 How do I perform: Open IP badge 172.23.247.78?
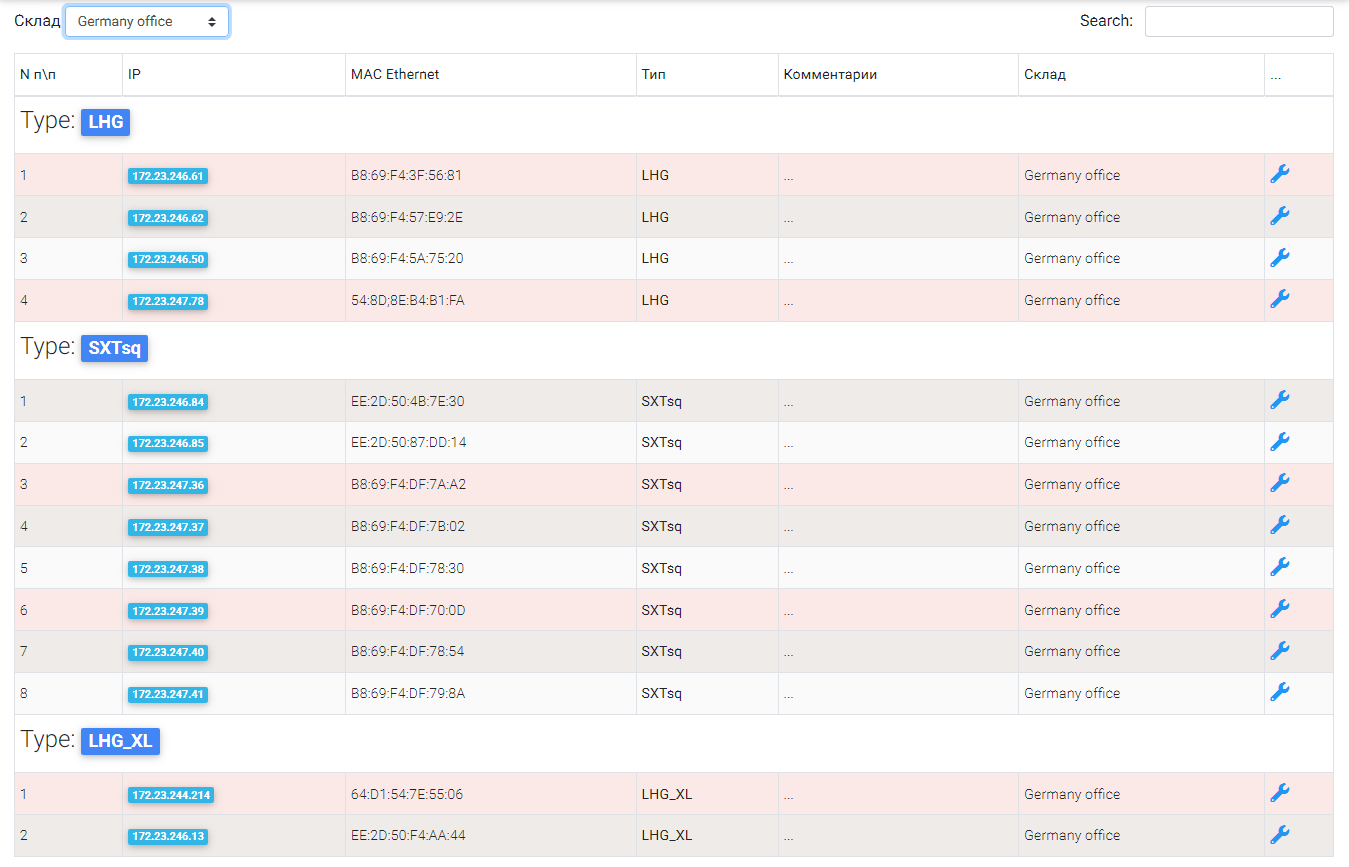[x=168, y=301]
